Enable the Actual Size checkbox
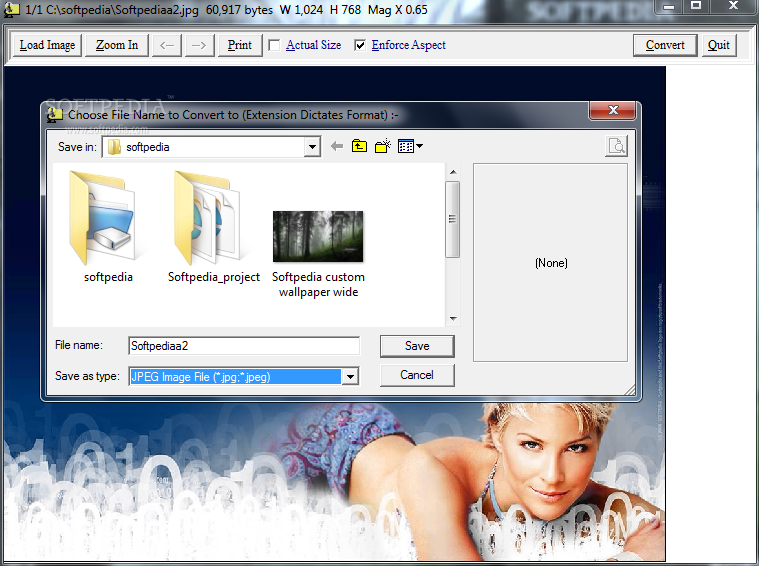Image resolution: width=759 pixels, height=566 pixels. pyautogui.click(x=274, y=46)
